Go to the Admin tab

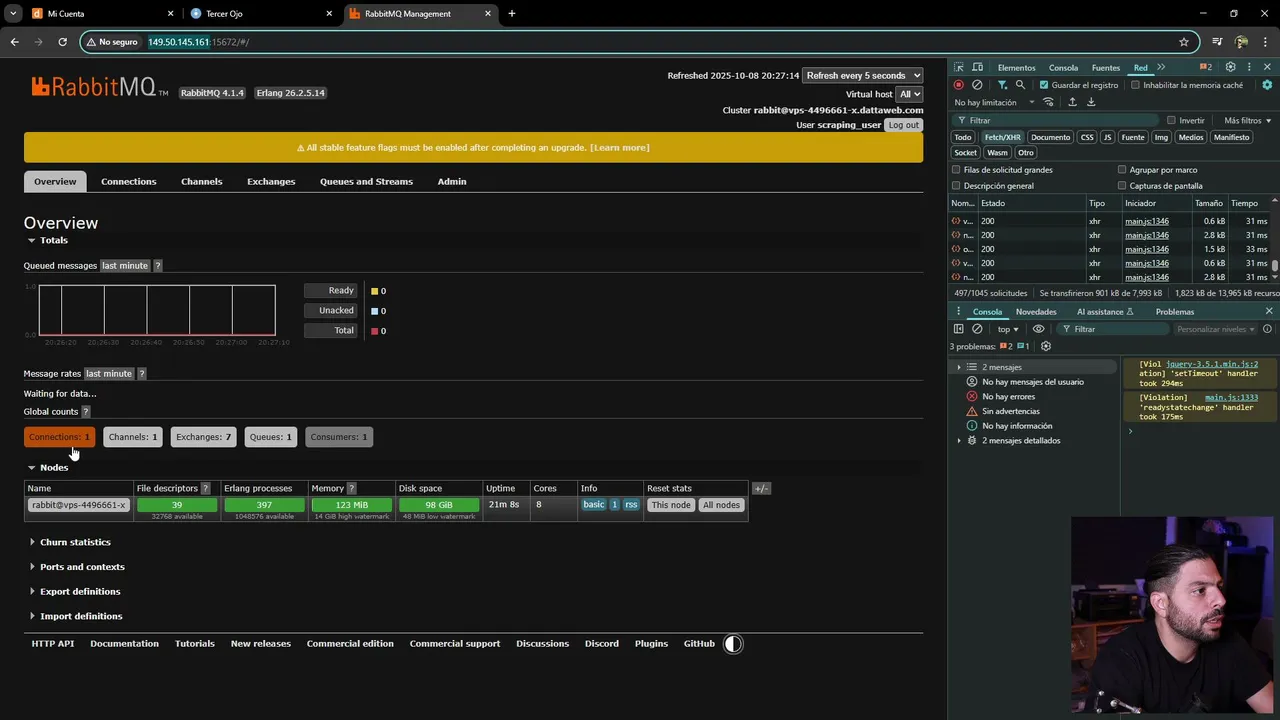(x=452, y=182)
